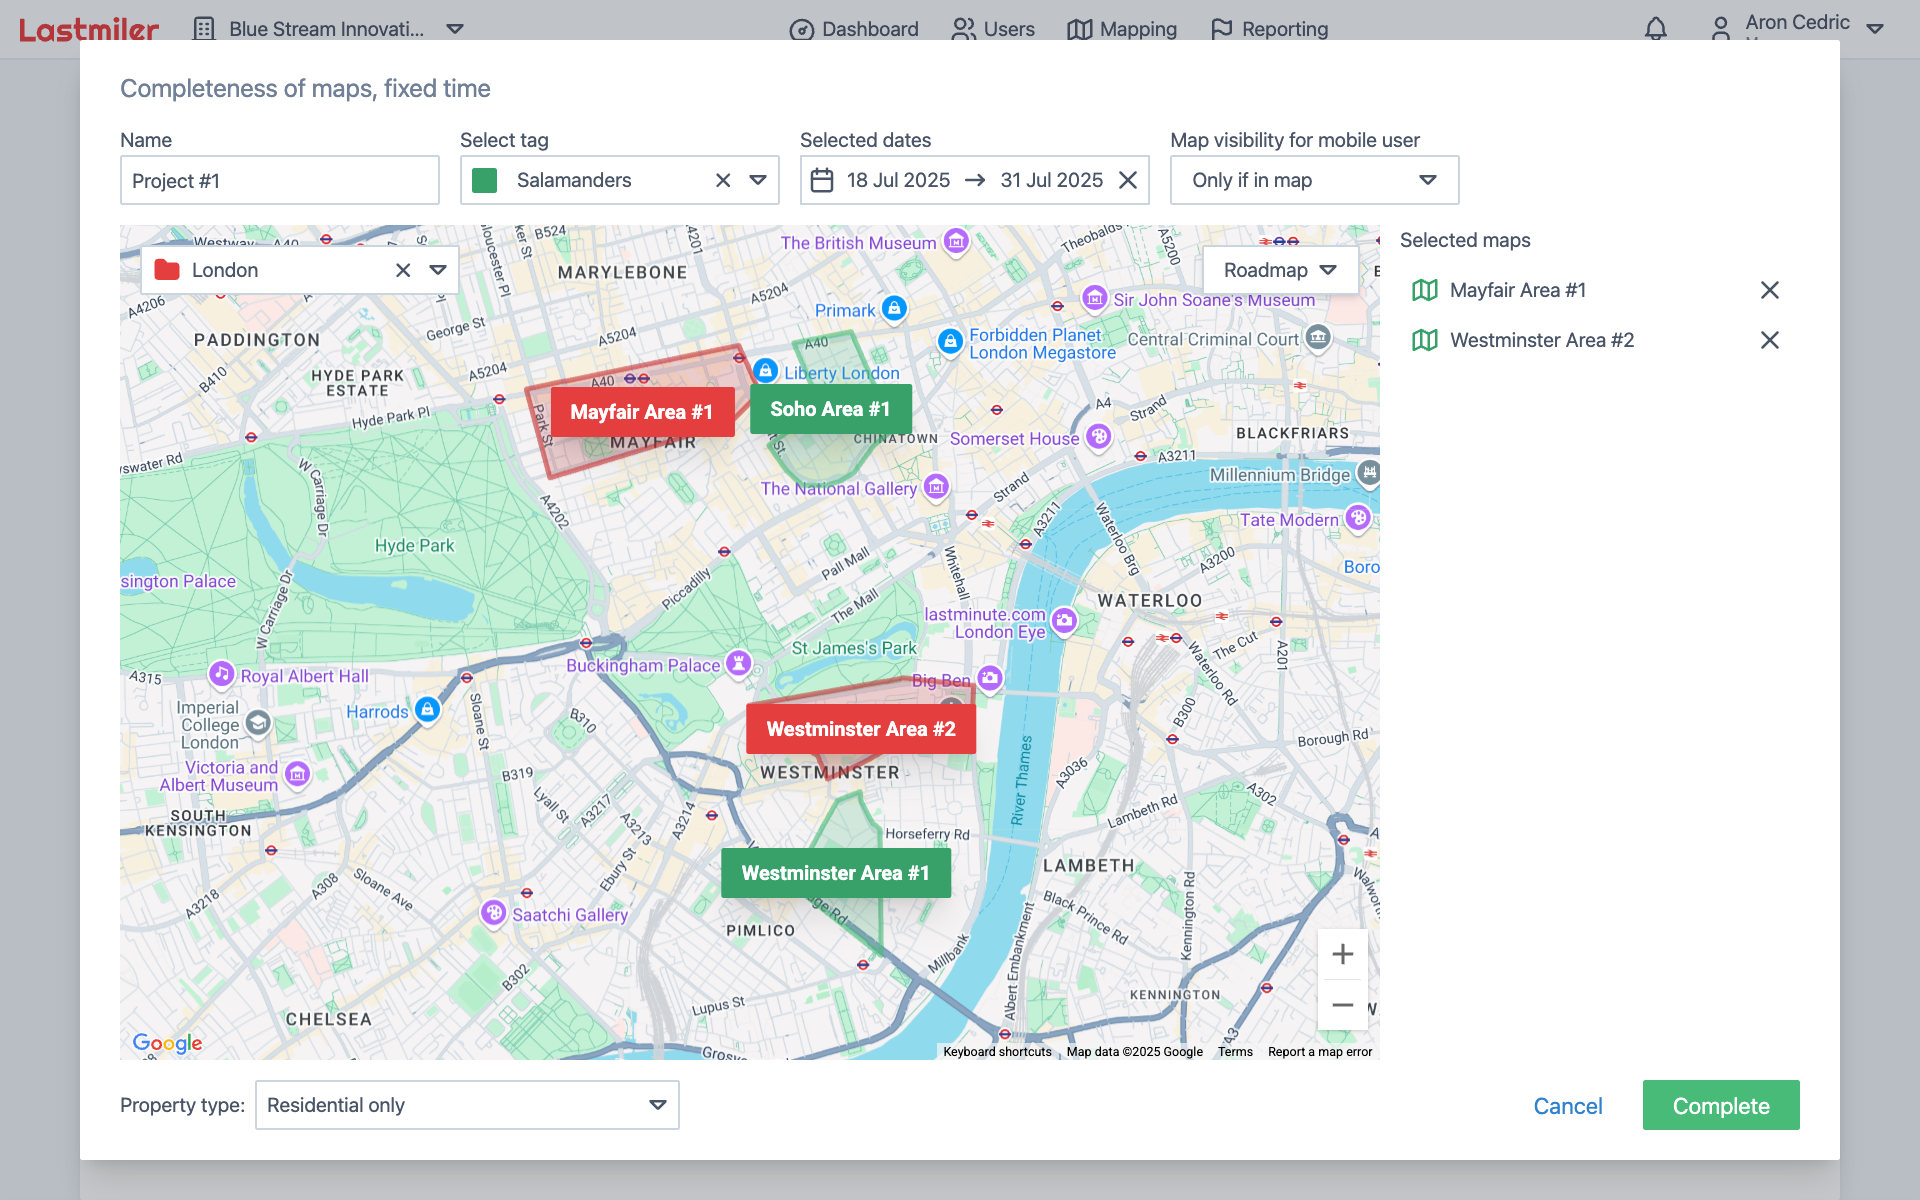Open the calendar date picker icon
Image resolution: width=1920 pixels, height=1200 pixels.
[822, 180]
